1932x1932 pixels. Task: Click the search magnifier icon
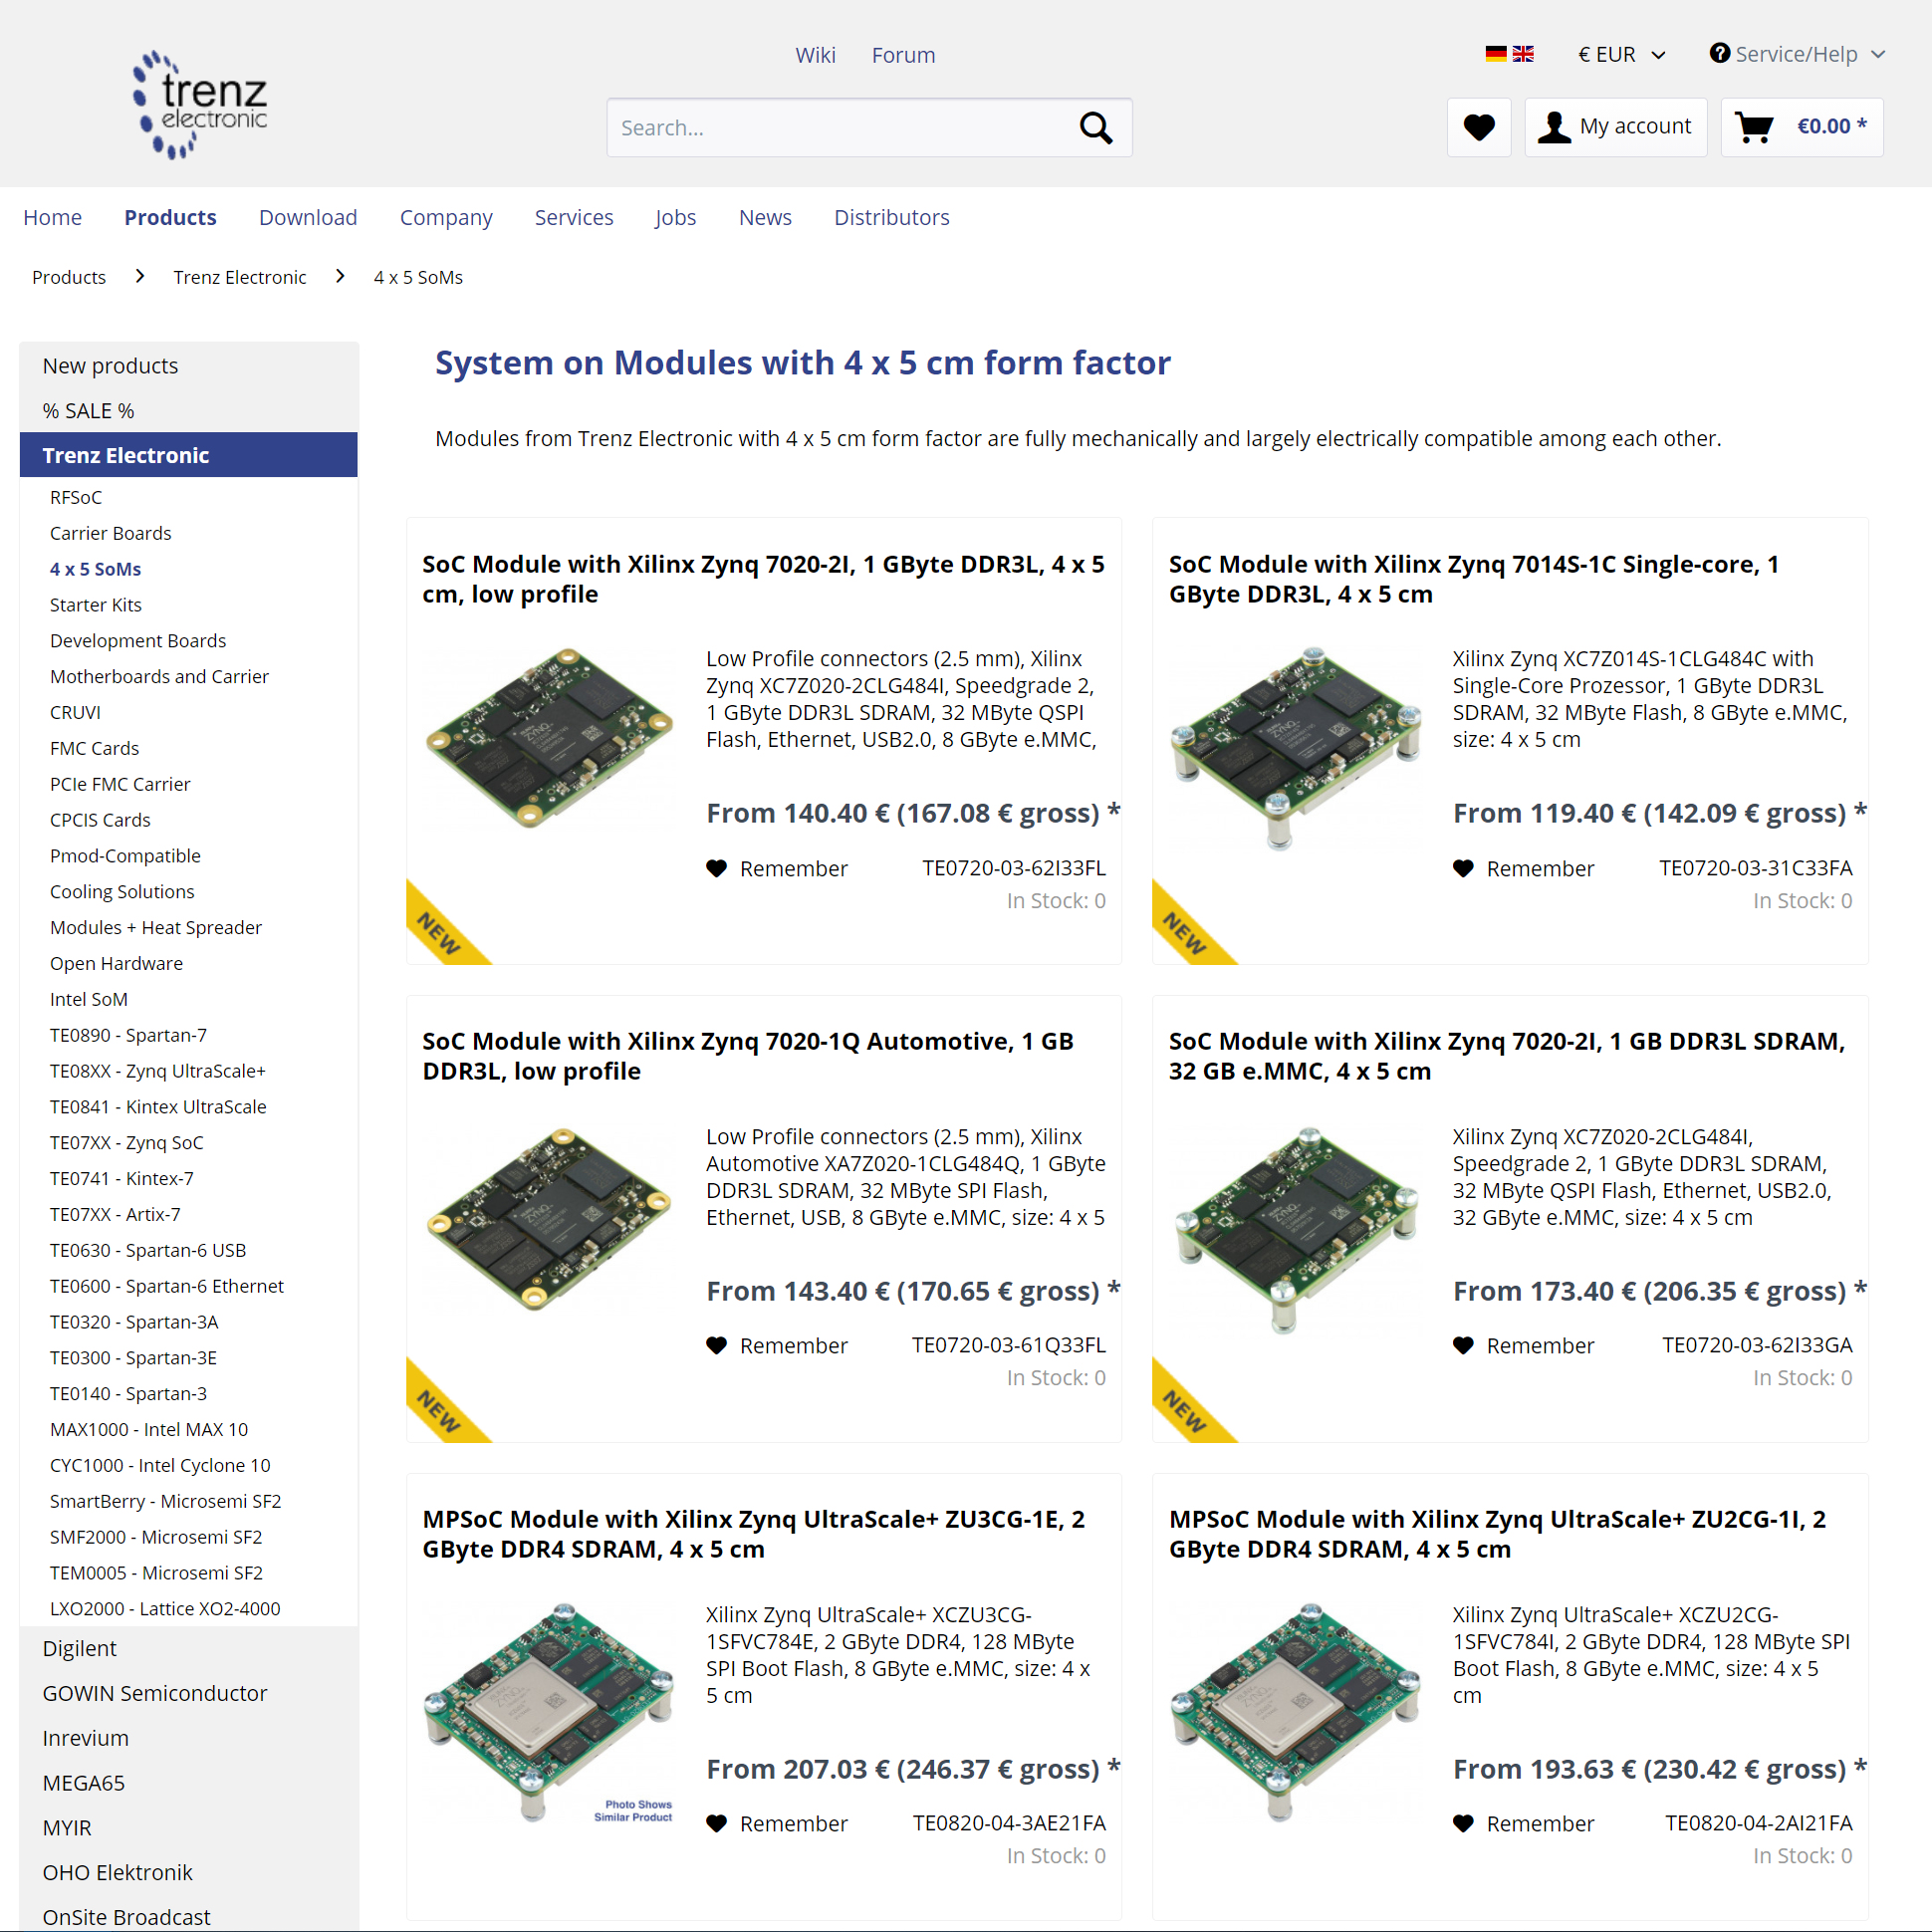[1096, 128]
